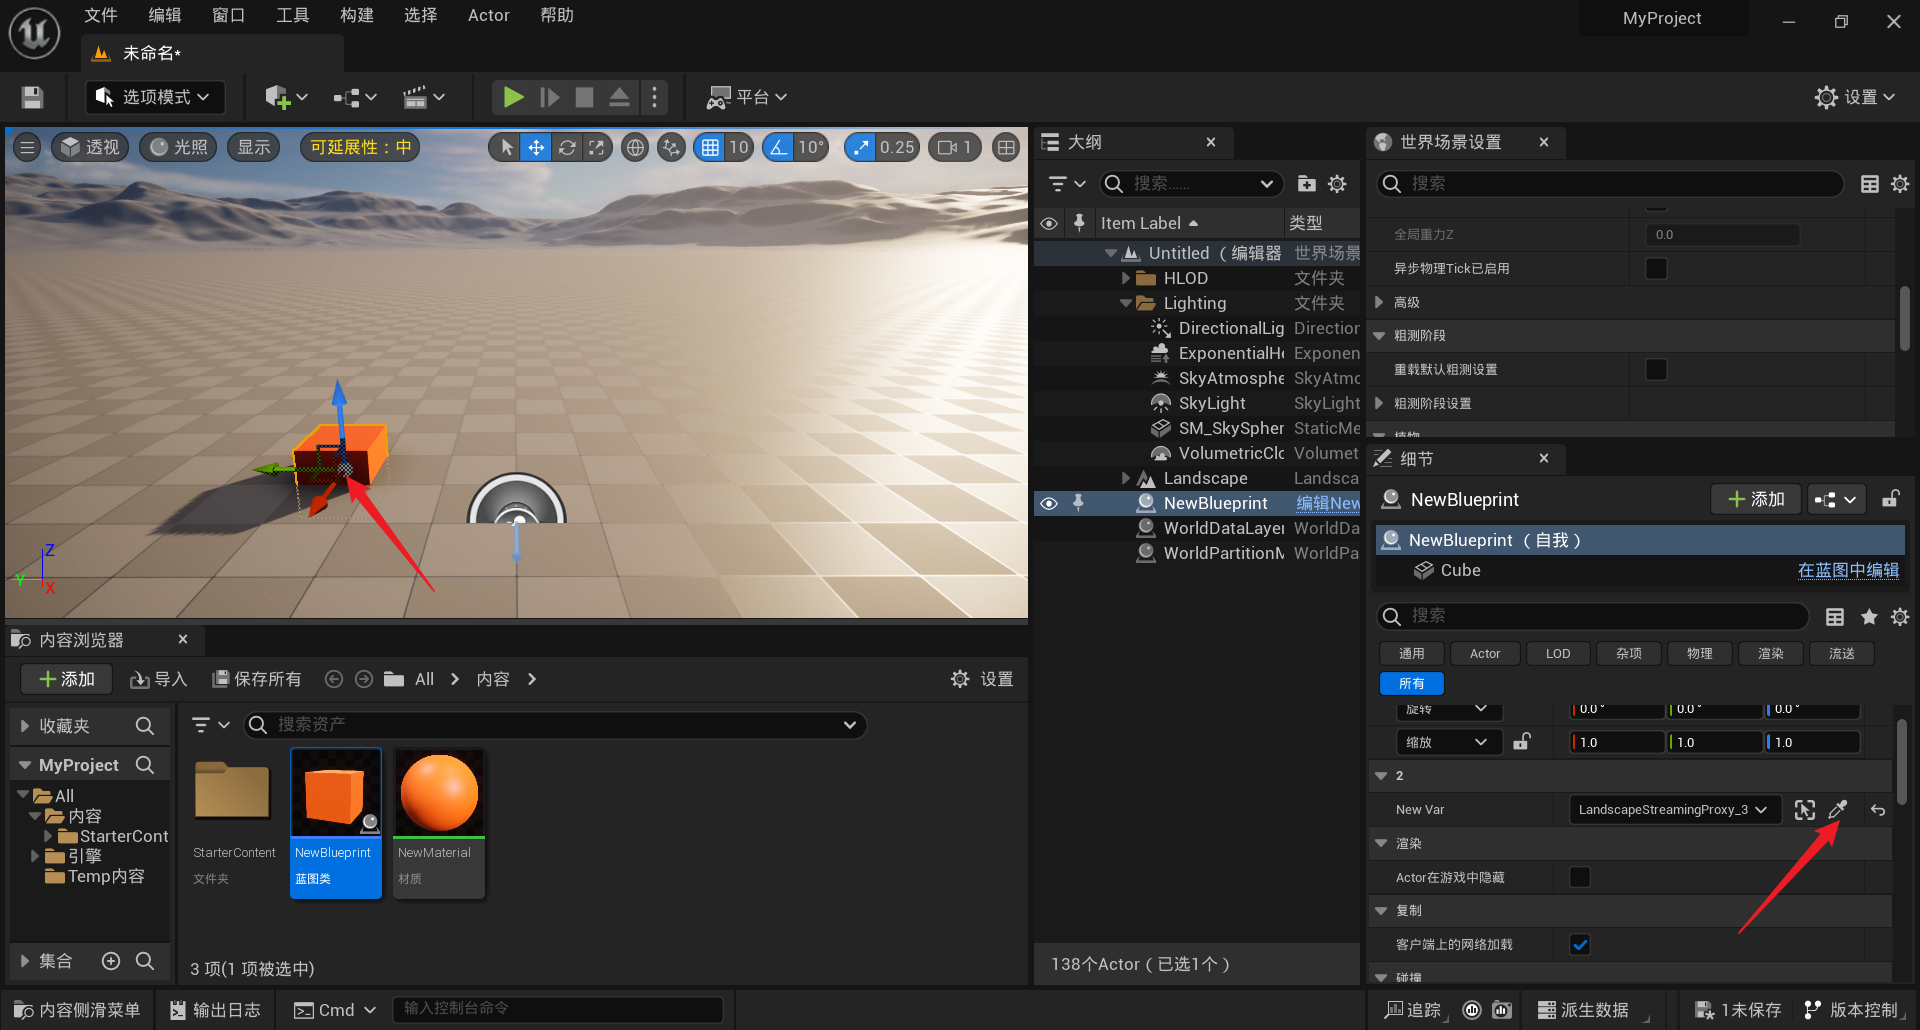The height and width of the screenshot is (1030, 1920).
Task: Select the 物理 filter tab in details
Action: (1700, 654)
